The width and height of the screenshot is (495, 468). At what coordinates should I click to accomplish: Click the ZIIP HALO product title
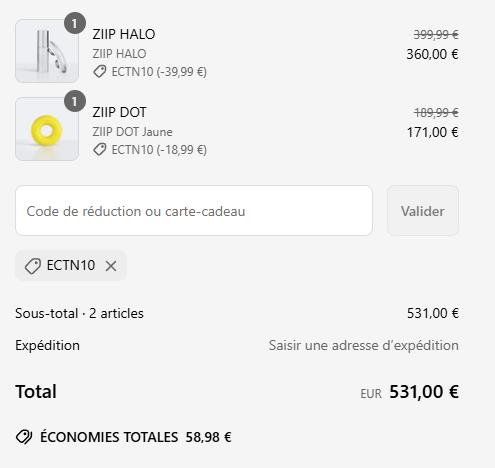pos(124,34)
